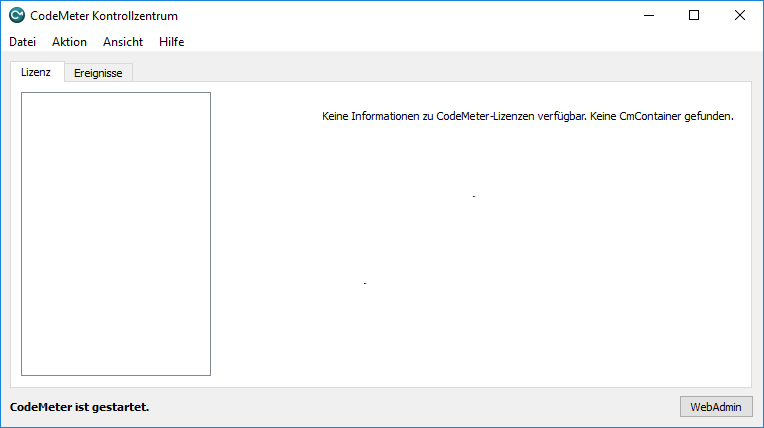
Task: Switch to the Ereignisse tab
Action: tap(98, 73)
